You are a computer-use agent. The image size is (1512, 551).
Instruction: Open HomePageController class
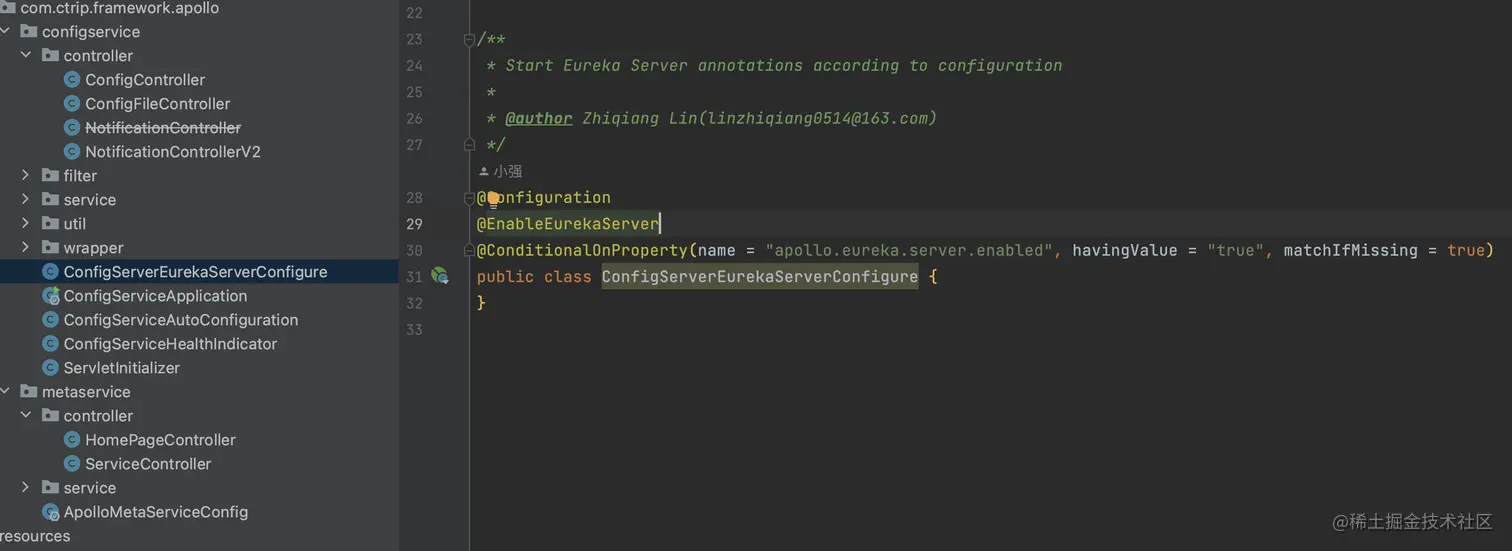click(x=160, y=440)
